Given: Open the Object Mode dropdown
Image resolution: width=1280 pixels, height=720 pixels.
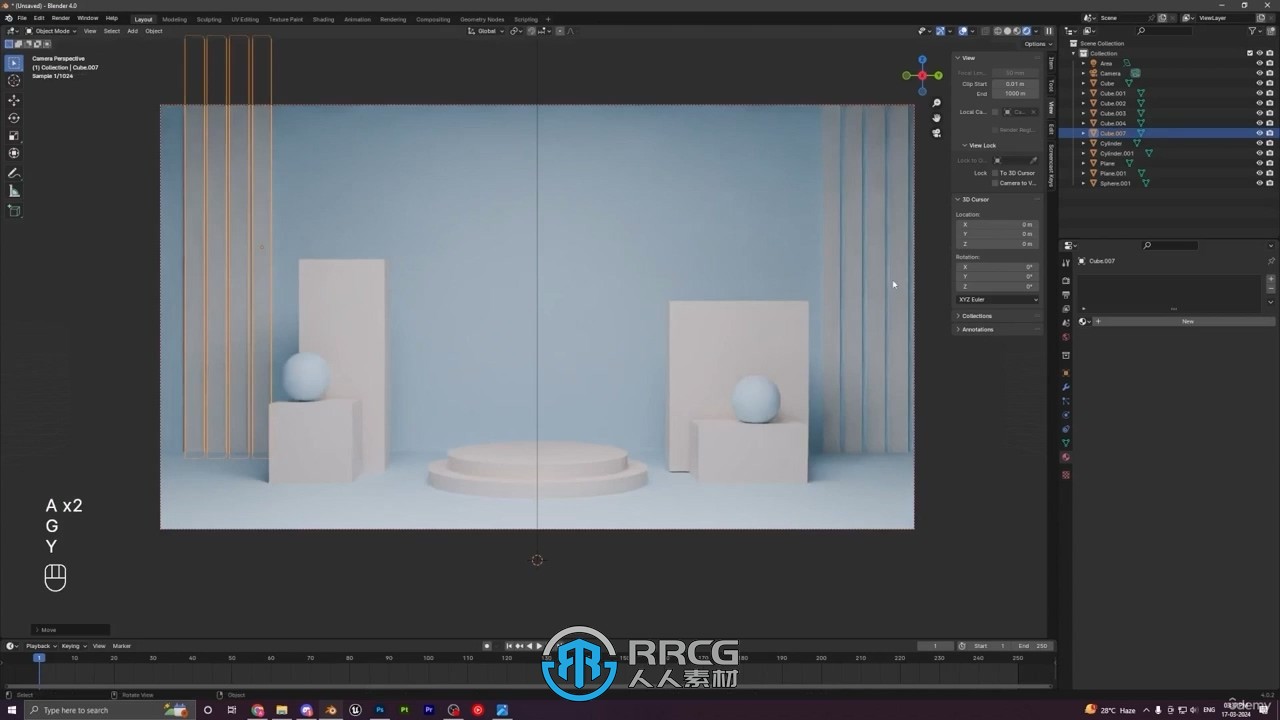Looking at the screenshot, I should click(x=51, y=31).
